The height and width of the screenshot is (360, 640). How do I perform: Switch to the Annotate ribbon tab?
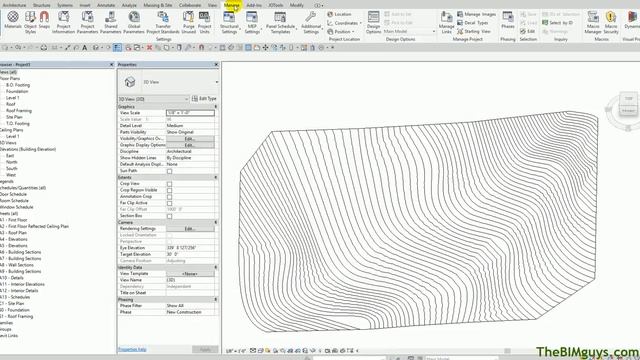point(106,5)
